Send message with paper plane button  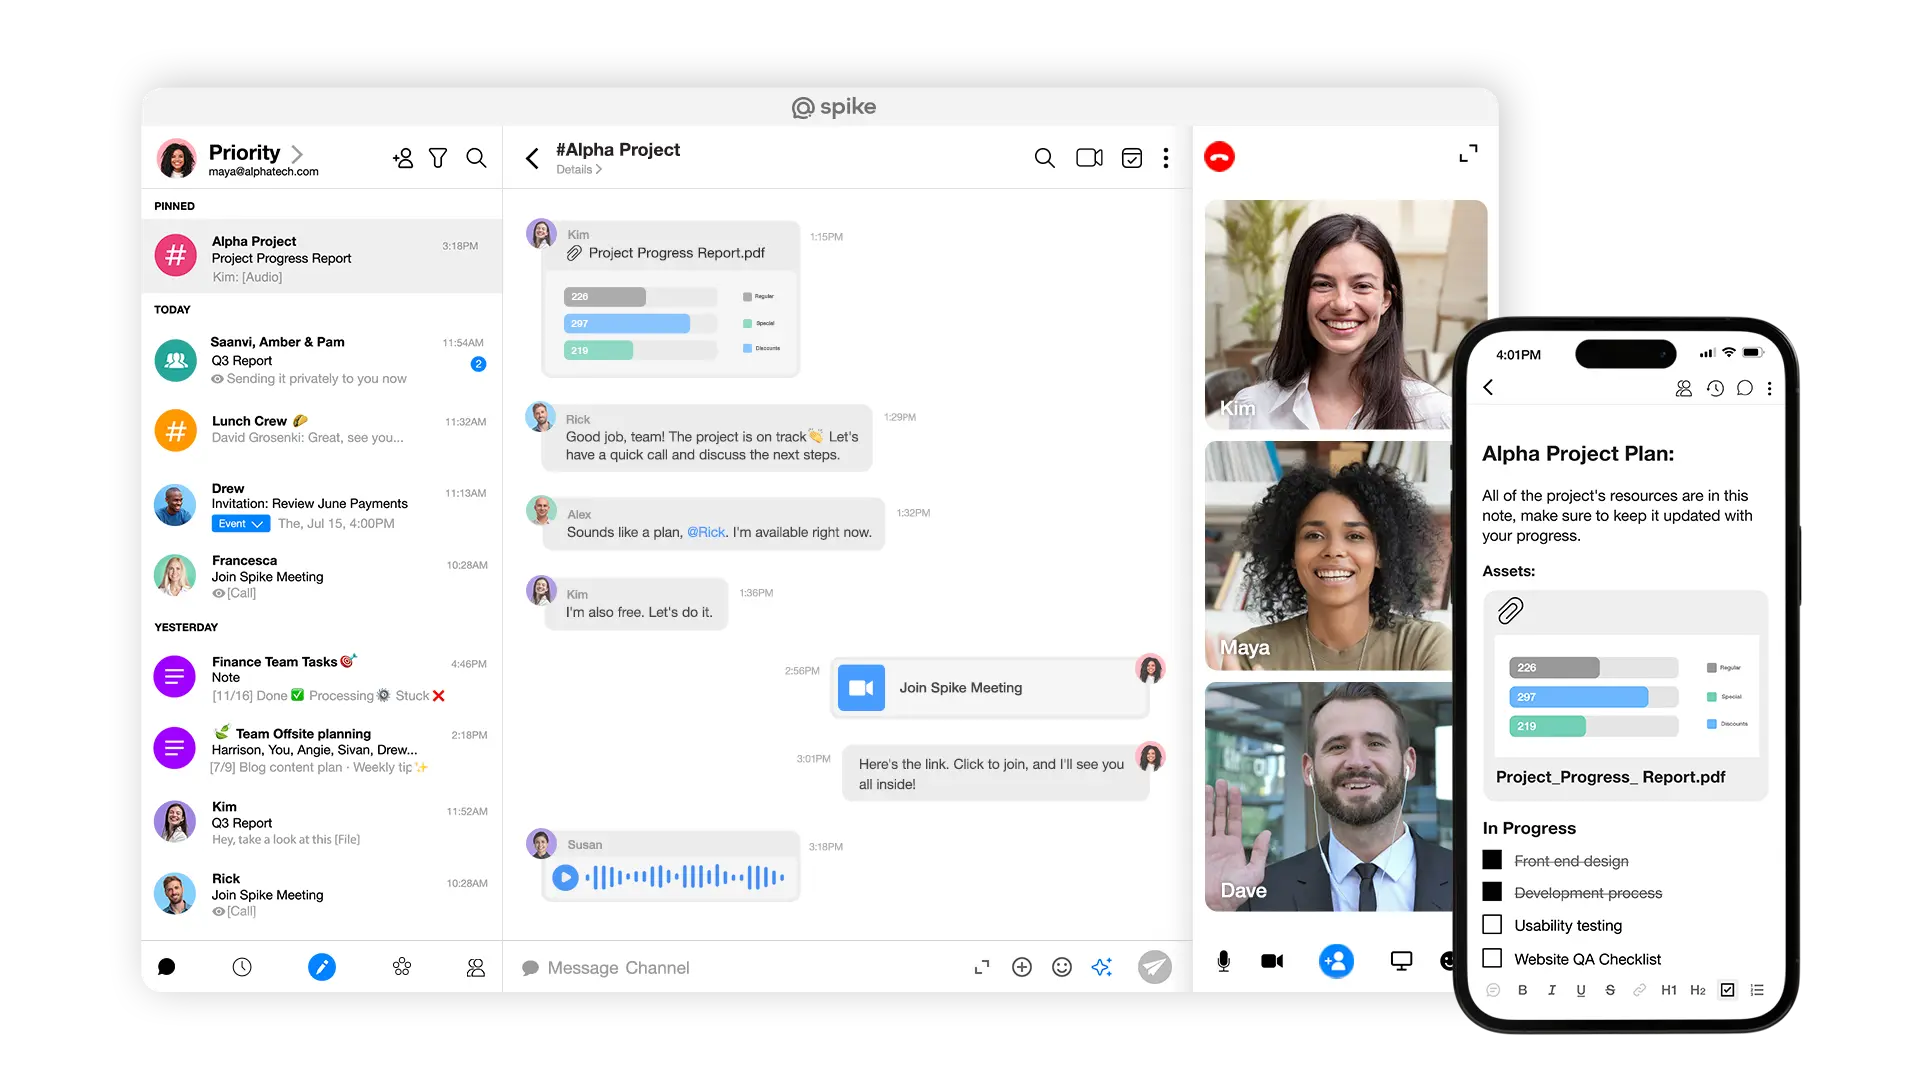click(x=1154, y=967)
